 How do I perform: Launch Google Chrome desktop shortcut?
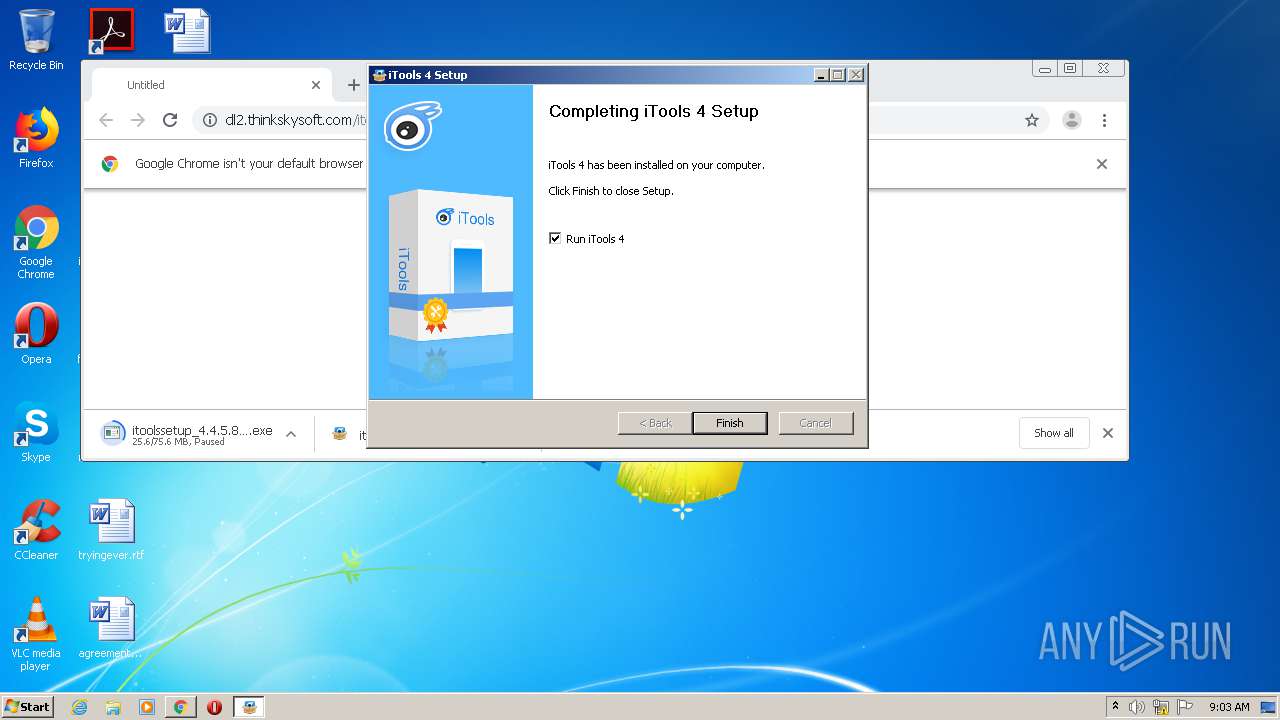pos(36,242)
